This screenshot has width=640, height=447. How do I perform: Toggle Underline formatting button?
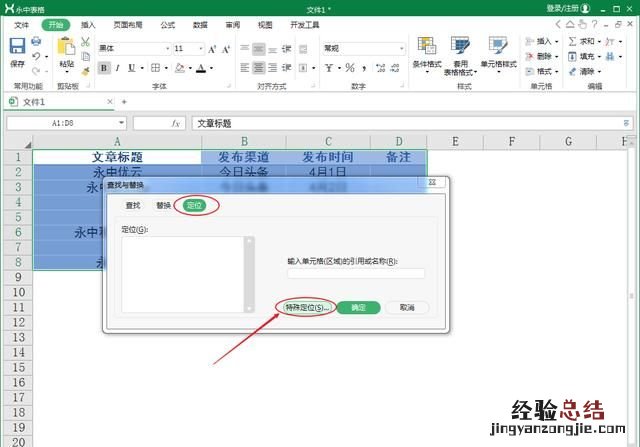coord(132,68)
